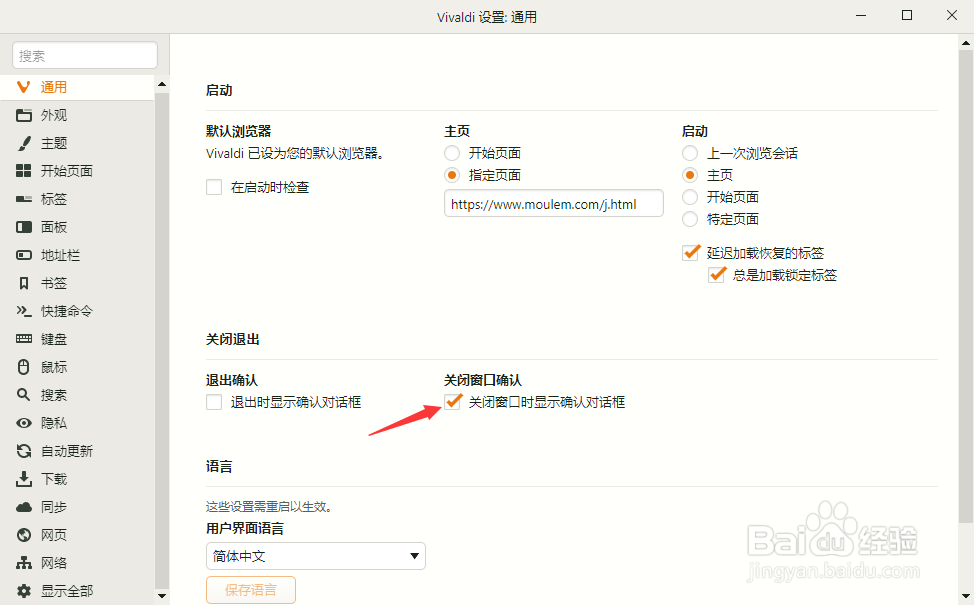Open the 网络 network icon
This screenshot has width=974, height=605.
pos(24,563)
